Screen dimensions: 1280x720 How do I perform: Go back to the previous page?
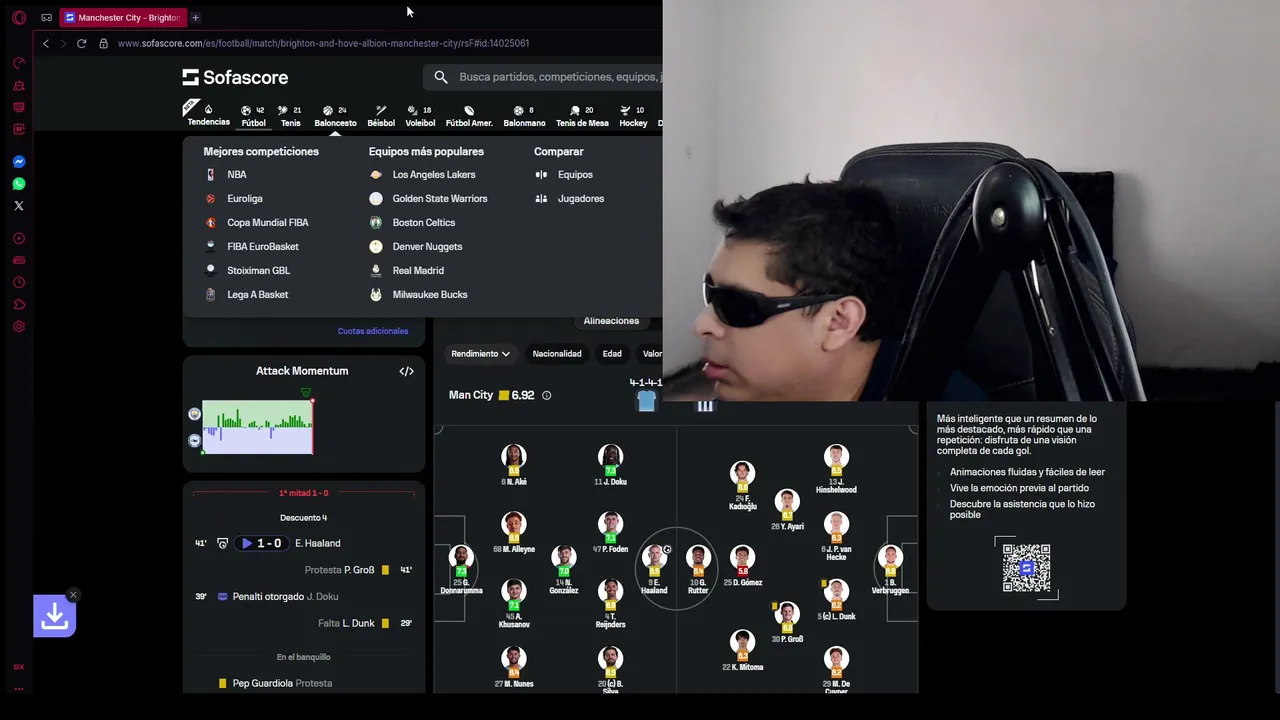point(45,43)
